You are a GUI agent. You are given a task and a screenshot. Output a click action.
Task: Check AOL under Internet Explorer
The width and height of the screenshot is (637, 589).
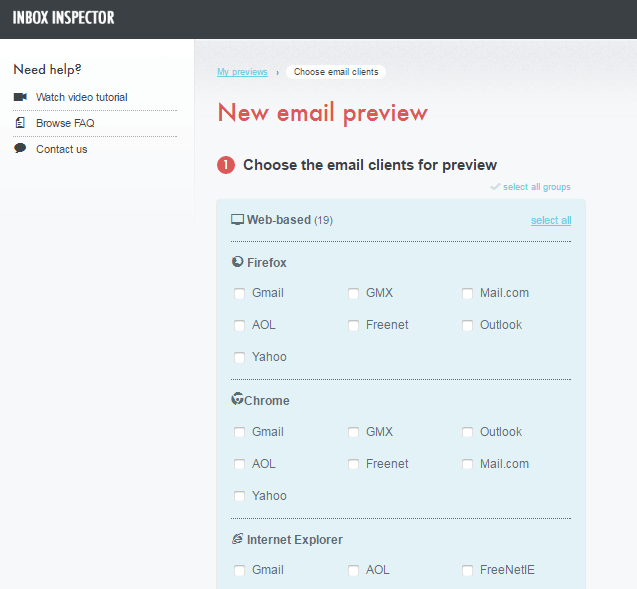(x=353, y=570)
